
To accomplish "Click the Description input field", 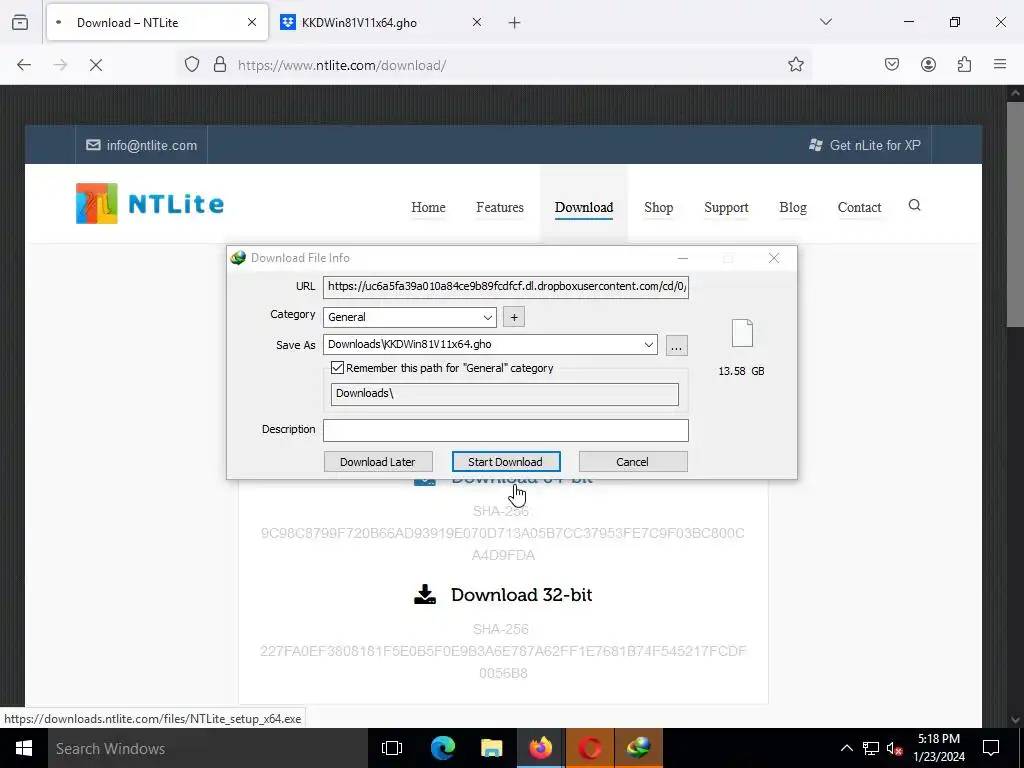I will tap(505, 430).
